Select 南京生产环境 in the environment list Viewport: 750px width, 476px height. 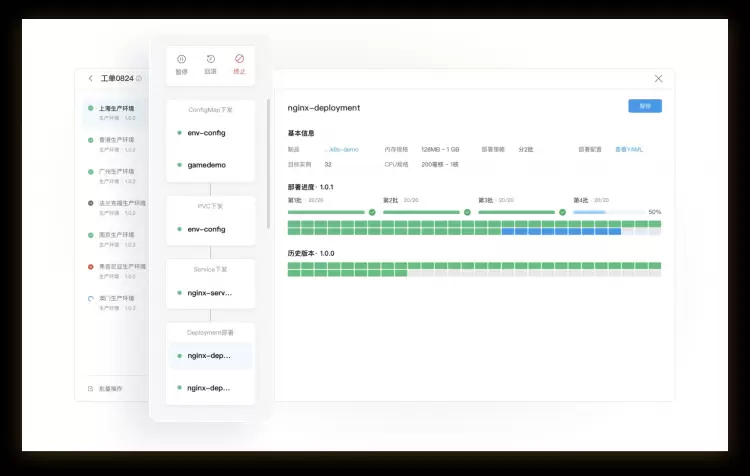(116, 235)
